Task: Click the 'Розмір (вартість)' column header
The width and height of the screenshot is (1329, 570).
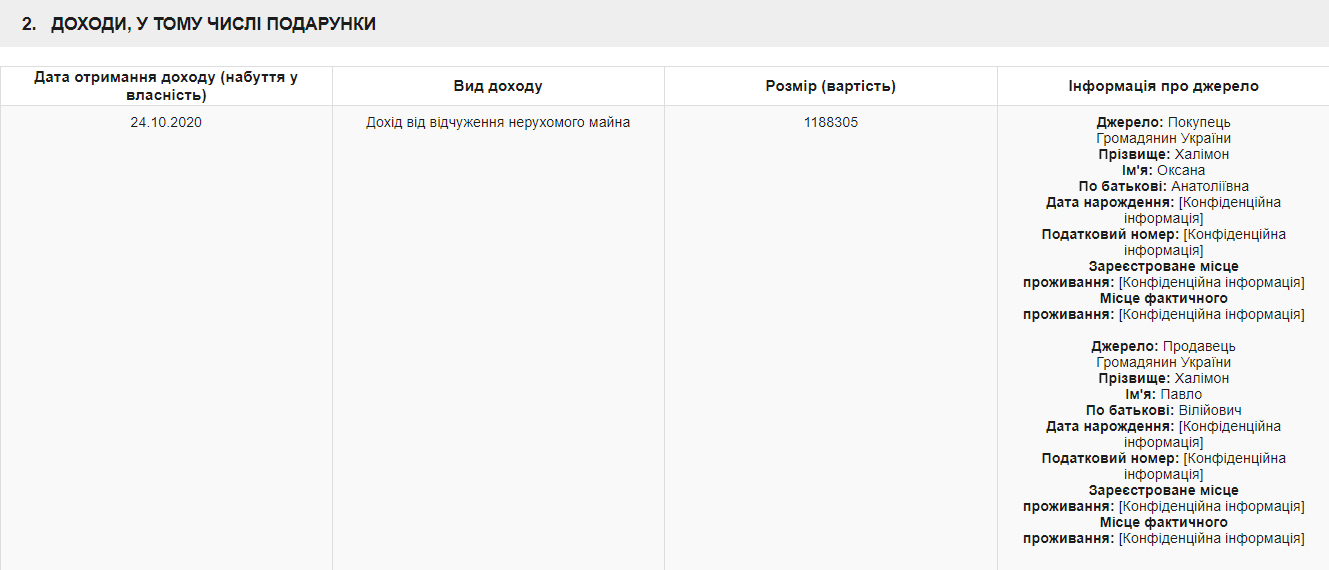Action: tap(830, 86)
